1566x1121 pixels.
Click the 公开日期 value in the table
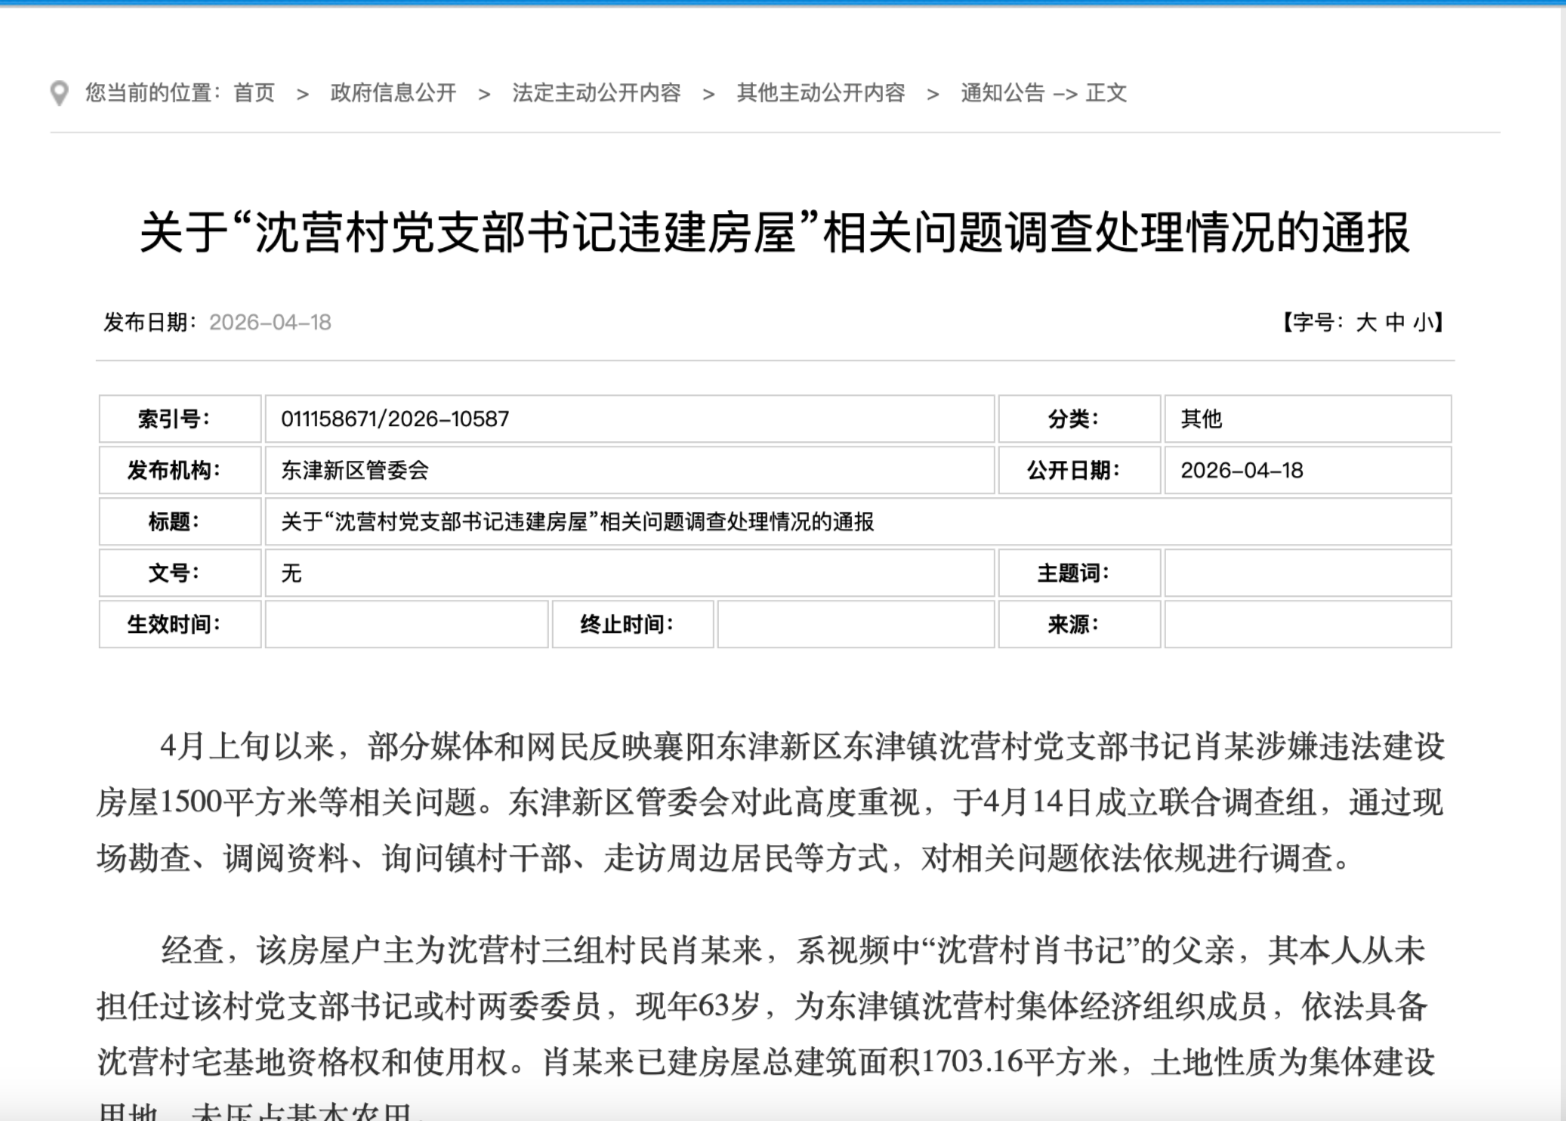coord(1241,470)
